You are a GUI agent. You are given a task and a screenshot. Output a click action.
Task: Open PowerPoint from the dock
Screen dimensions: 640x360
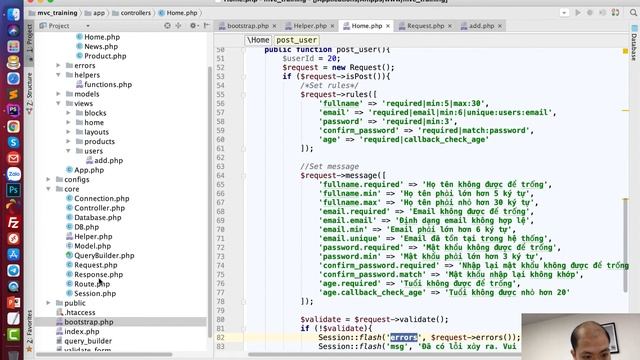coord(13,302)
